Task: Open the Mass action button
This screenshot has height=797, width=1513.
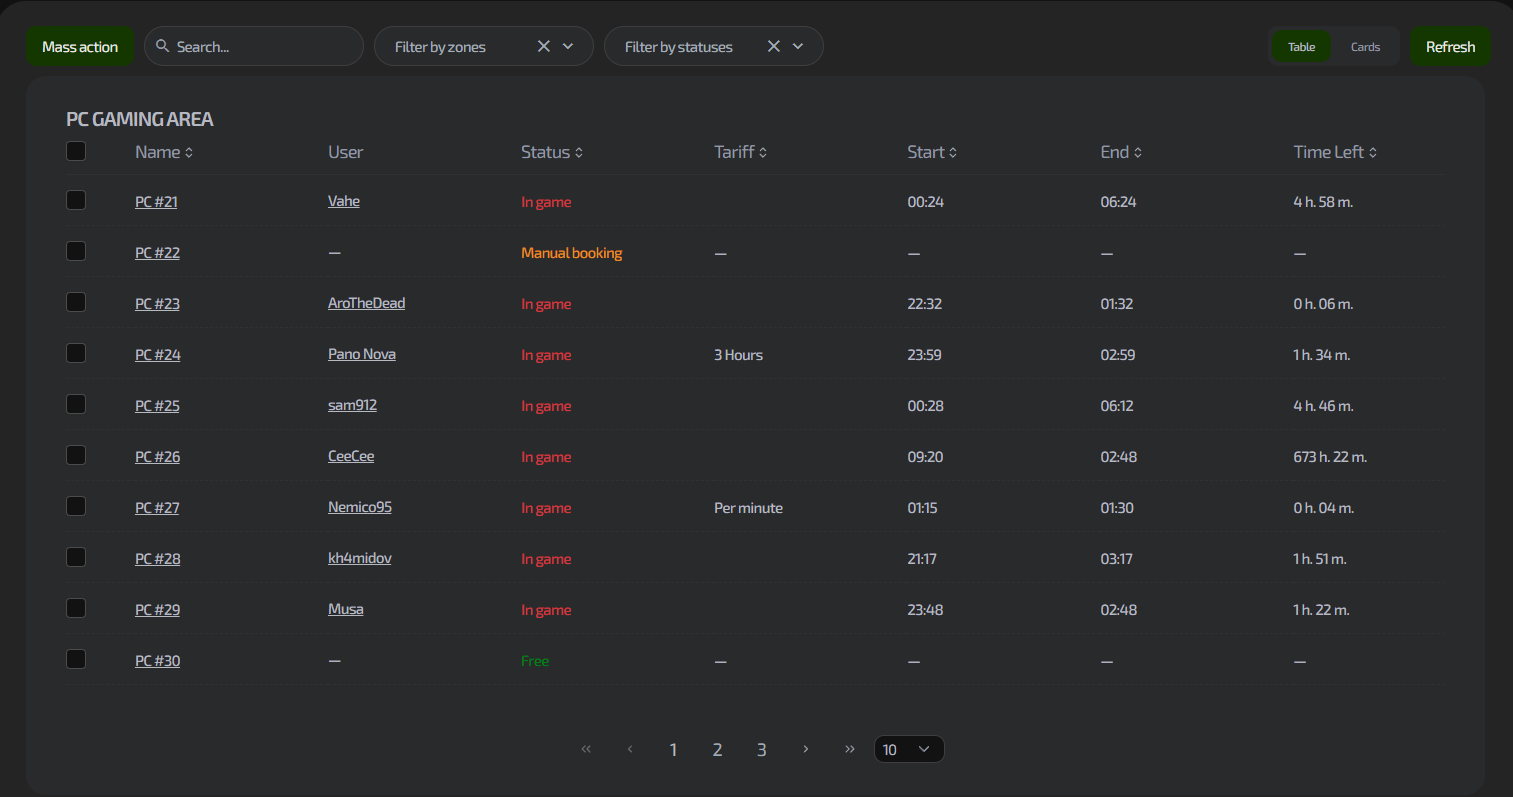Action: tap(80, 47)
